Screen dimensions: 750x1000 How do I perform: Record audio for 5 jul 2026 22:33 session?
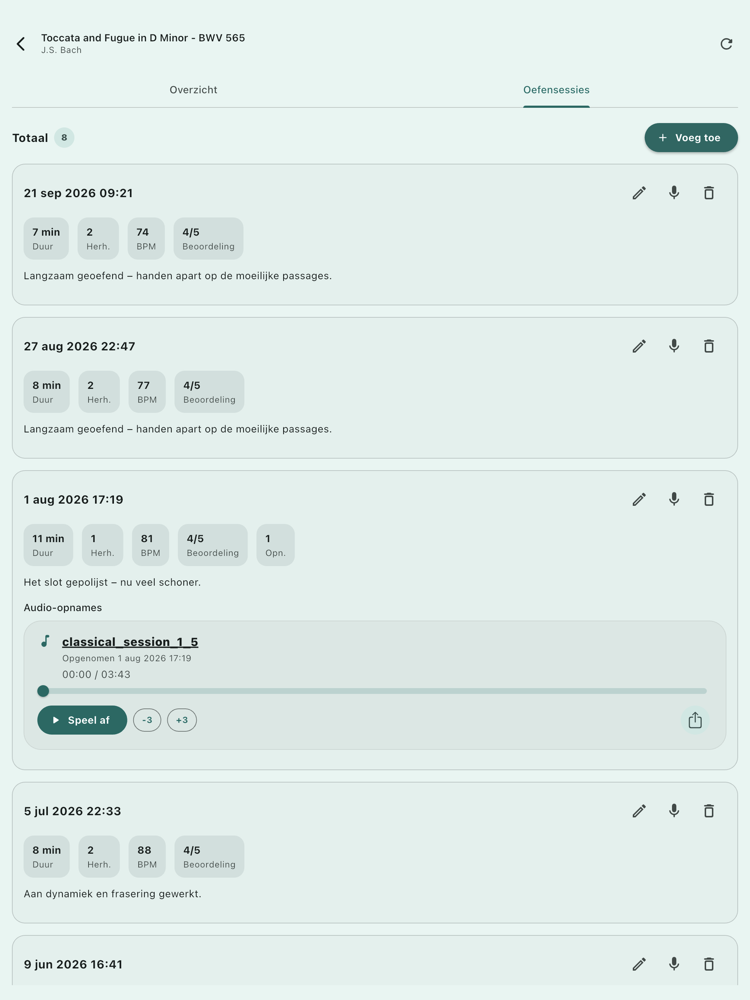coord(674,811)
